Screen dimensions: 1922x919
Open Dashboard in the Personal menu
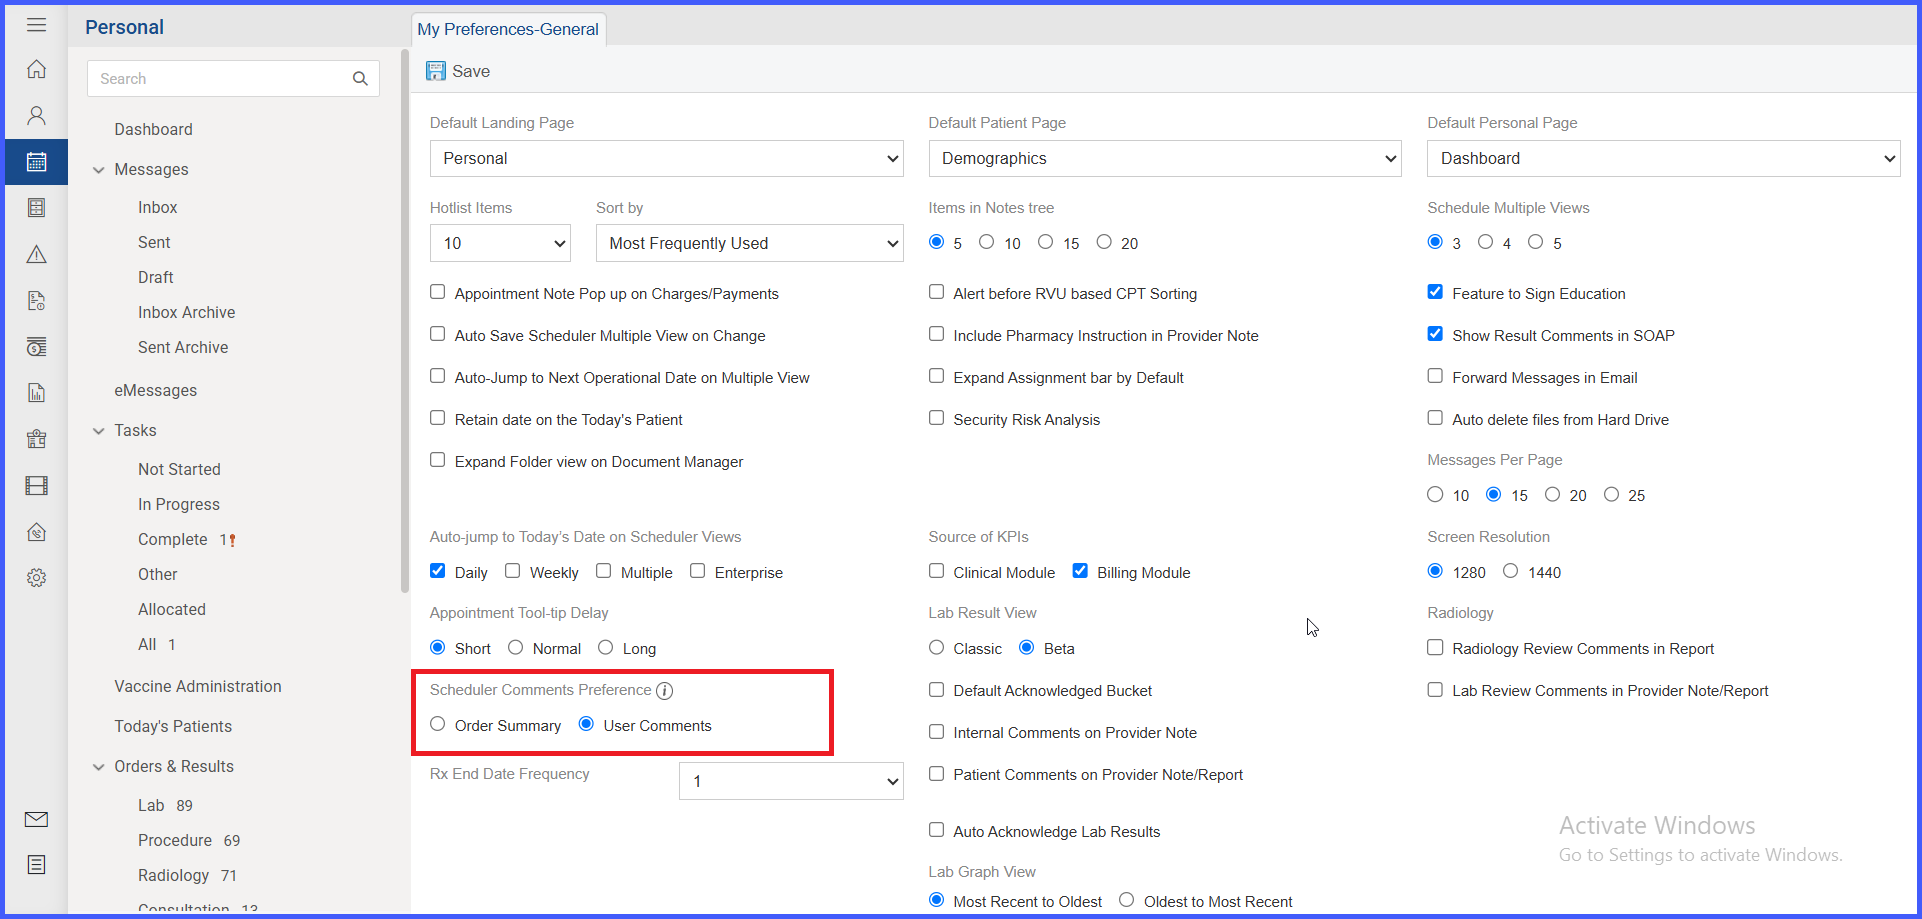tap(153, 130)
